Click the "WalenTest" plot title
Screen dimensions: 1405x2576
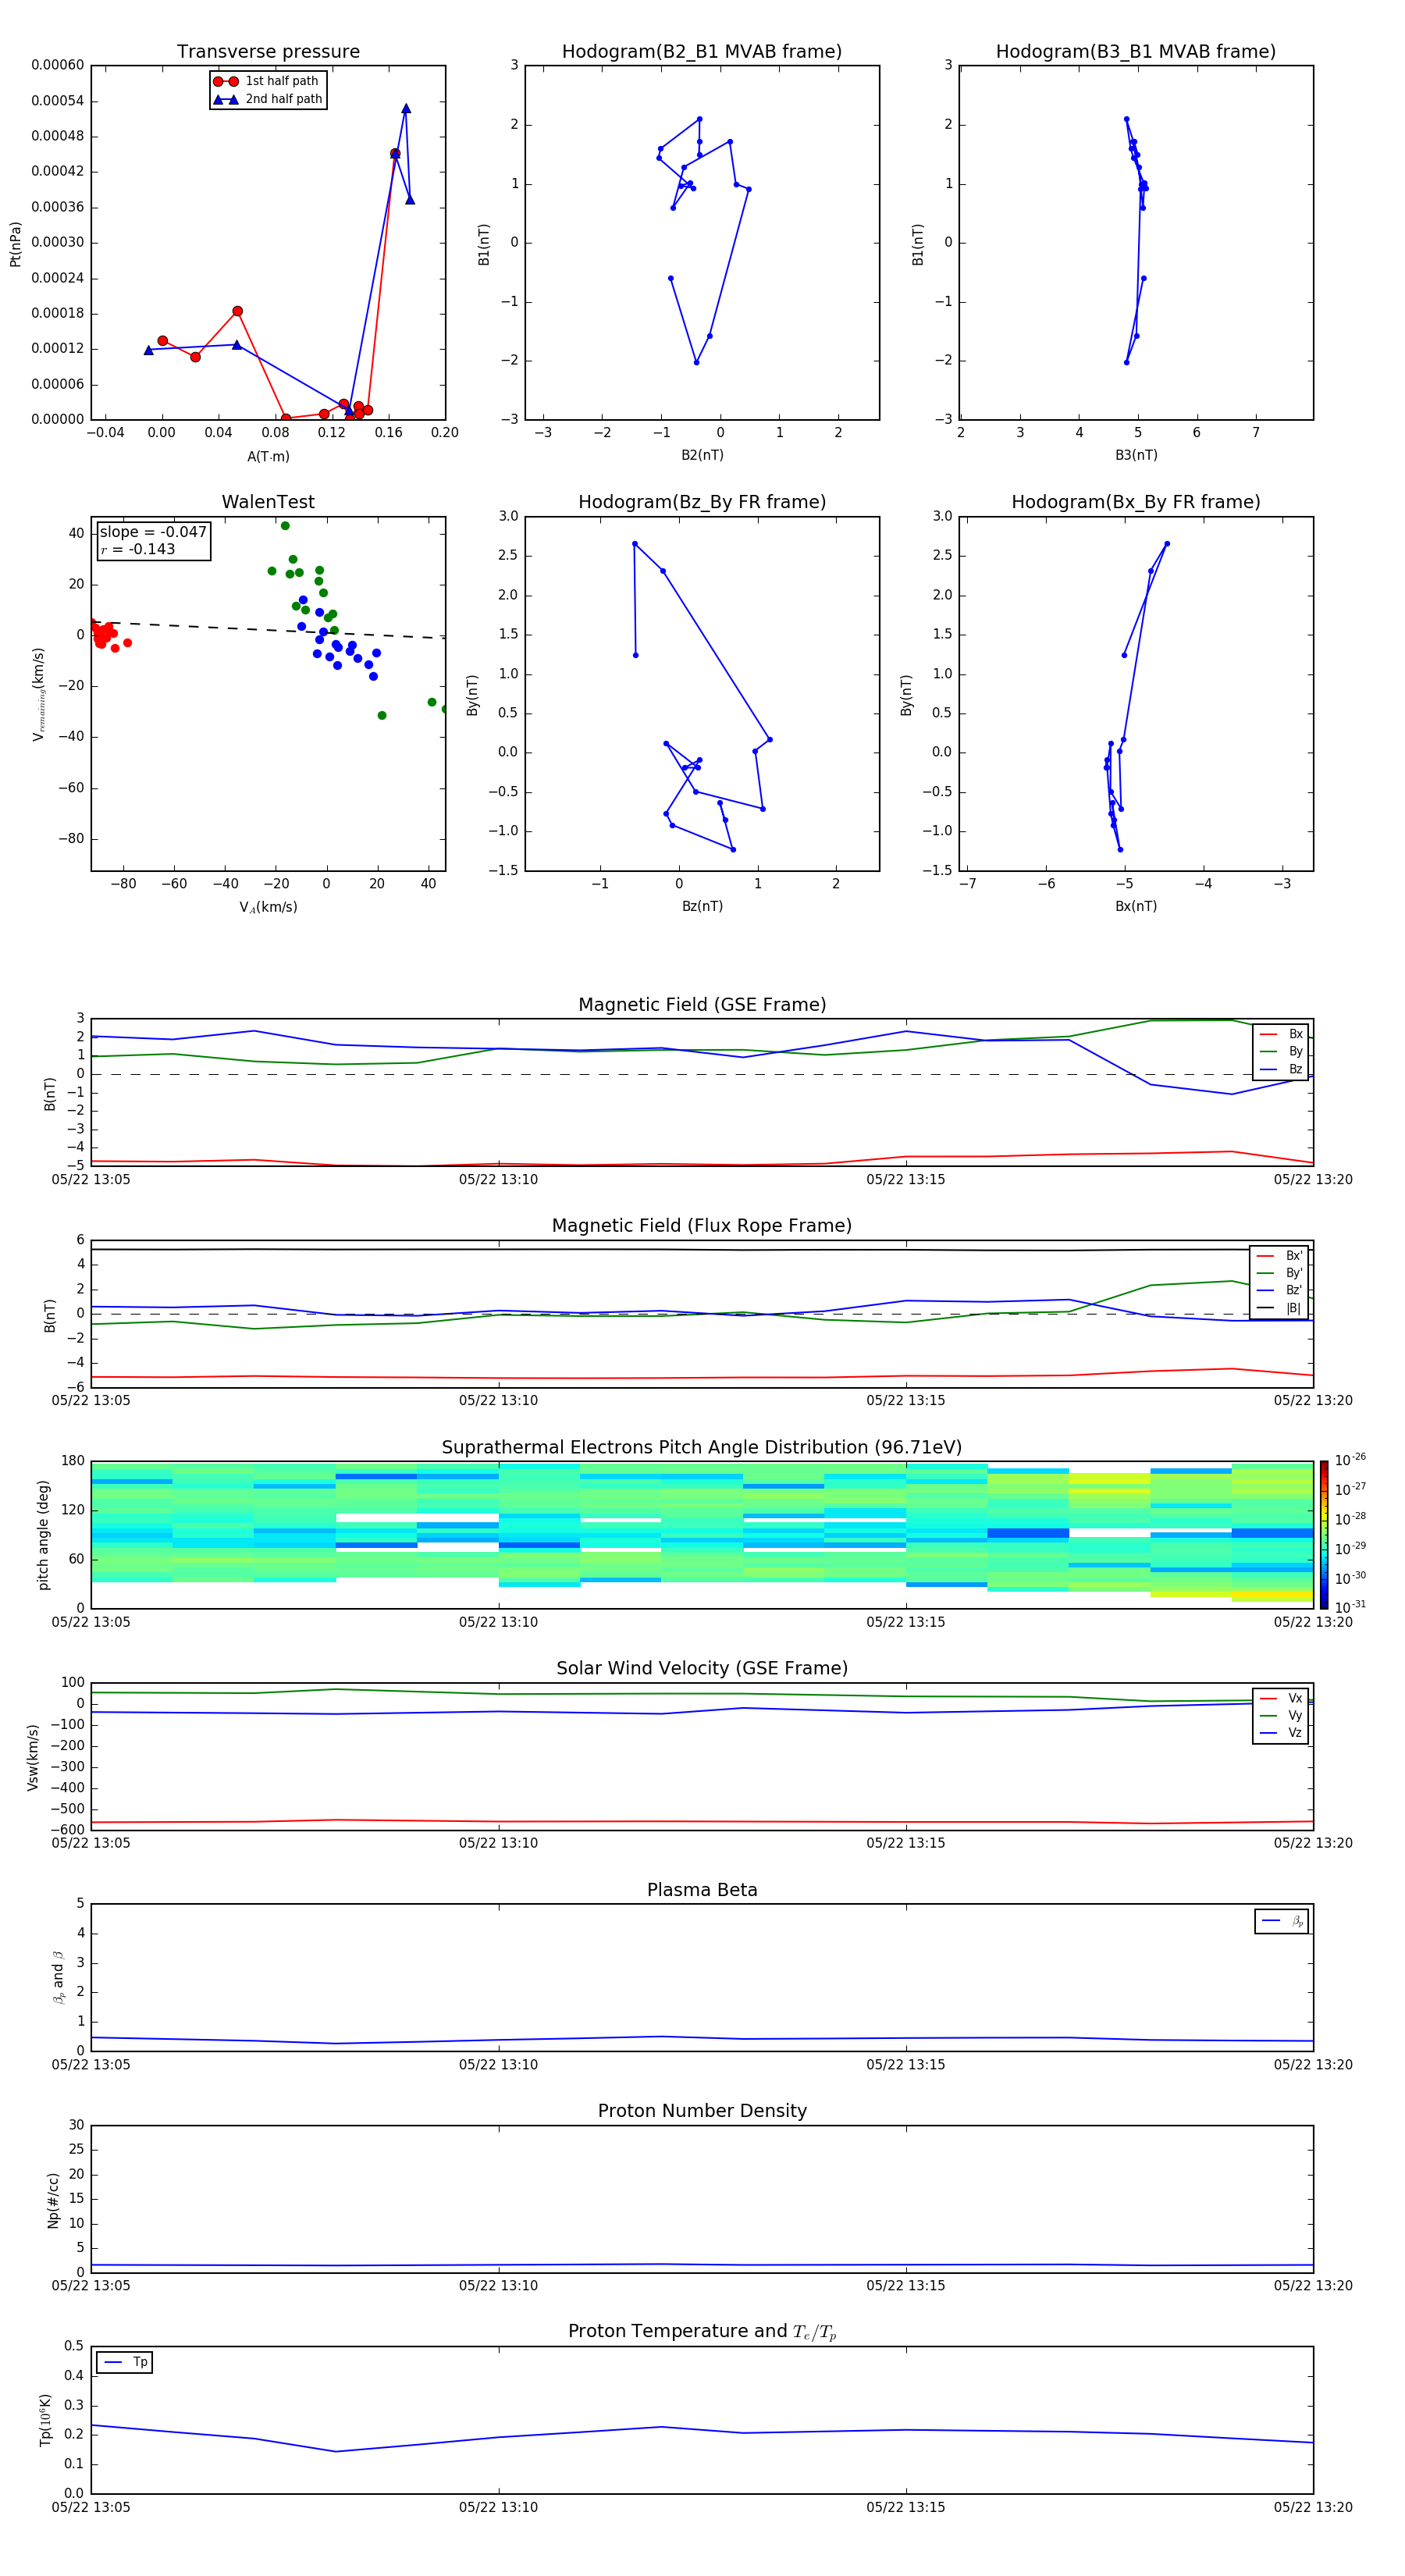[x=268, y=502]
